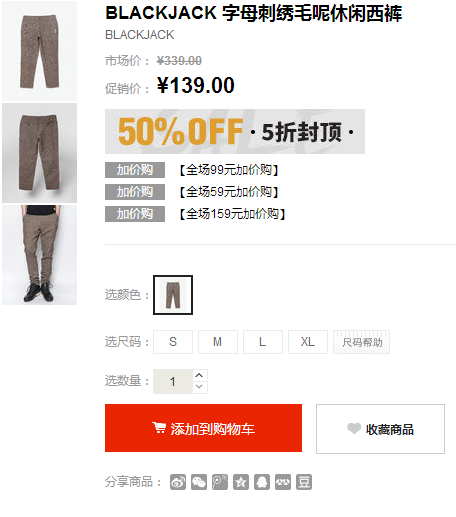
Task: Select the brown pants color swatch
Action: pyautogui.click(x=173, y=295)
